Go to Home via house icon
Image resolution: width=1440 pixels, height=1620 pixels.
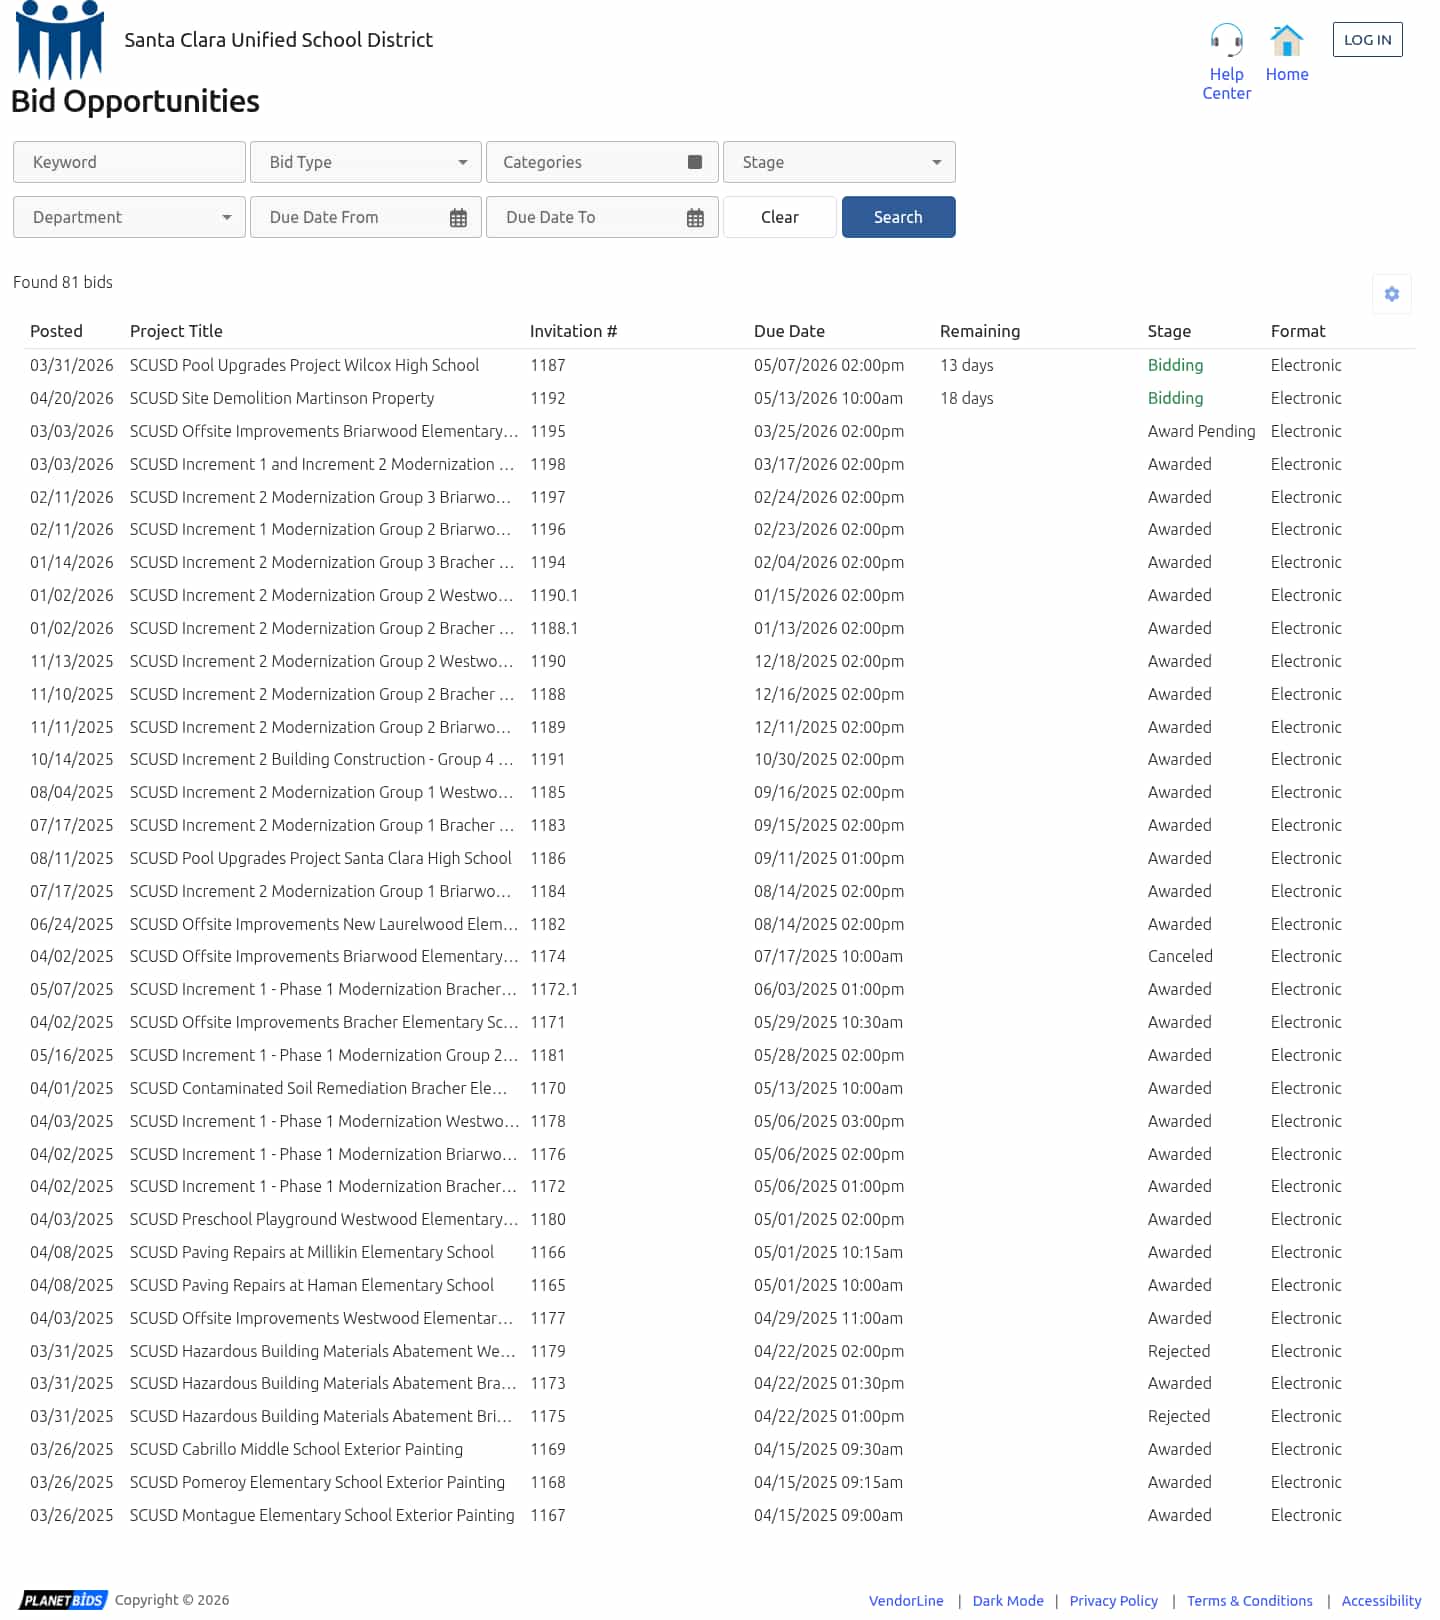(1286, 41)
